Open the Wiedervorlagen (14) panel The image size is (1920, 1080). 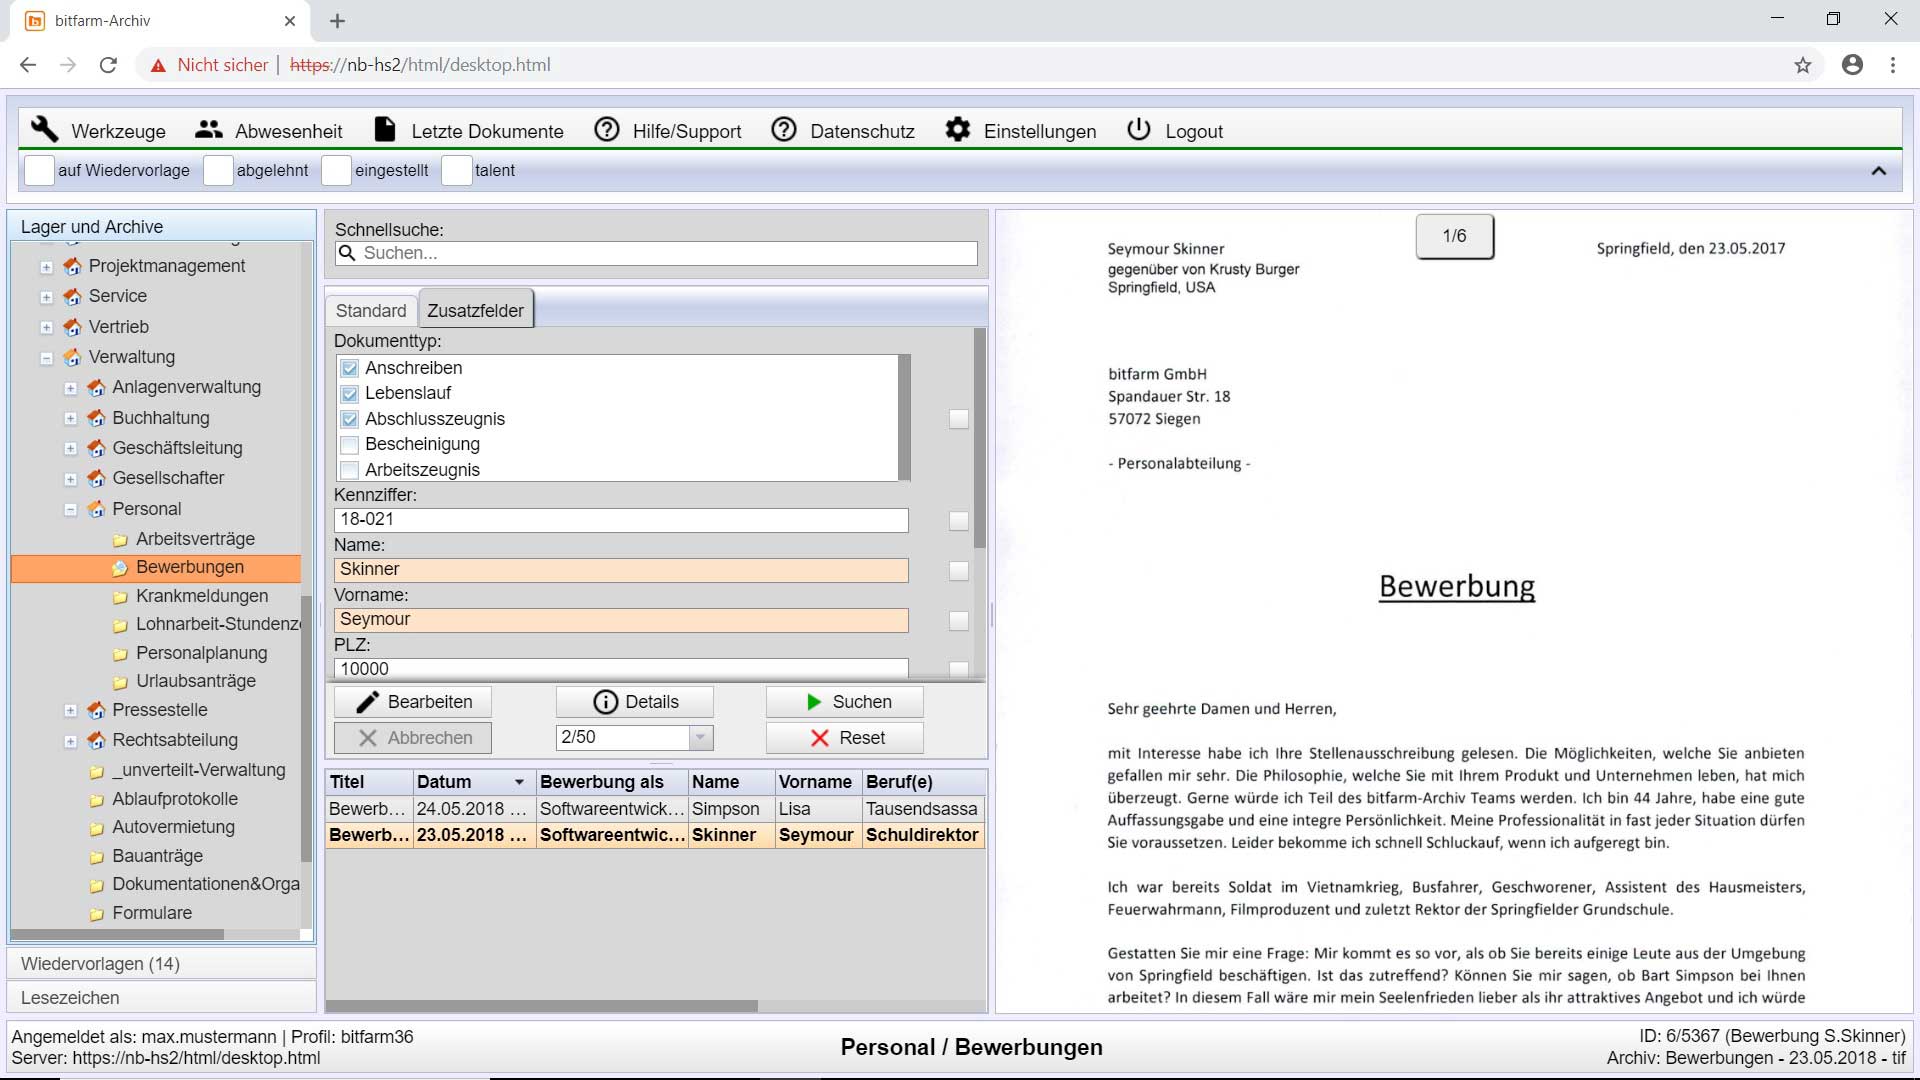pyautogui.click(x=162, y=964)
